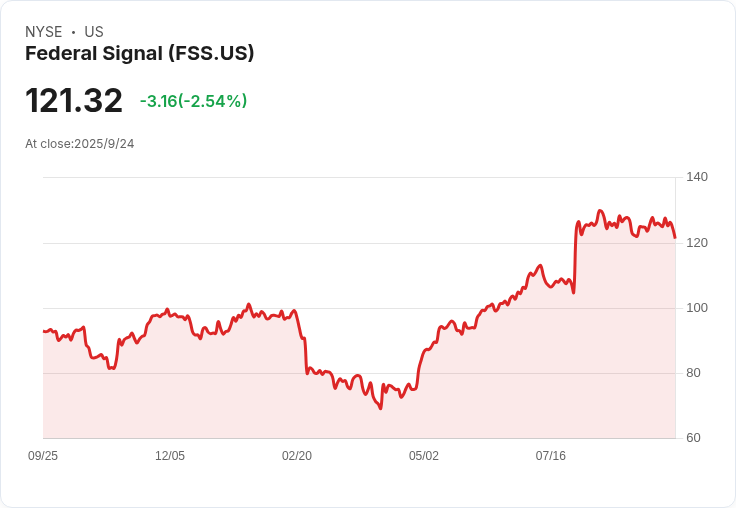Click the NYSE exchange label
736x508 pixels.
pyautogui.click(x=43, y=32)
